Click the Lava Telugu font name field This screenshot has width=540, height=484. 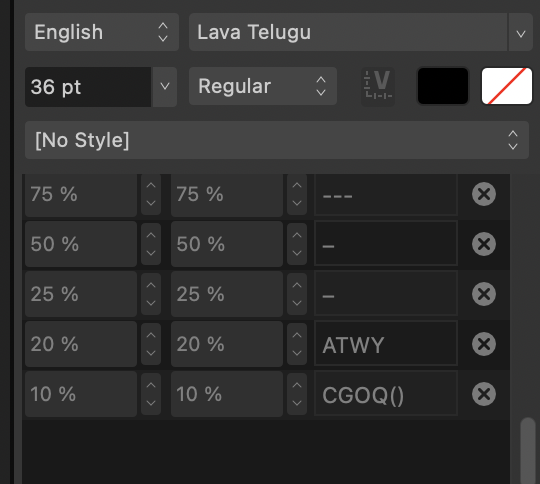pyautogui.click(x=348, y=32)
